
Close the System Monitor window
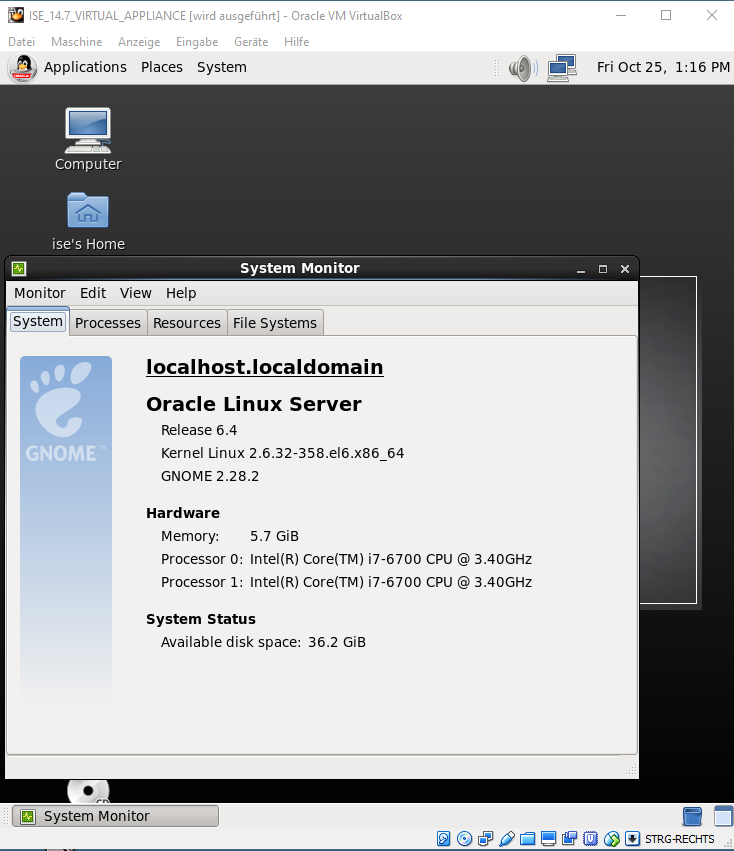[625, 269]
